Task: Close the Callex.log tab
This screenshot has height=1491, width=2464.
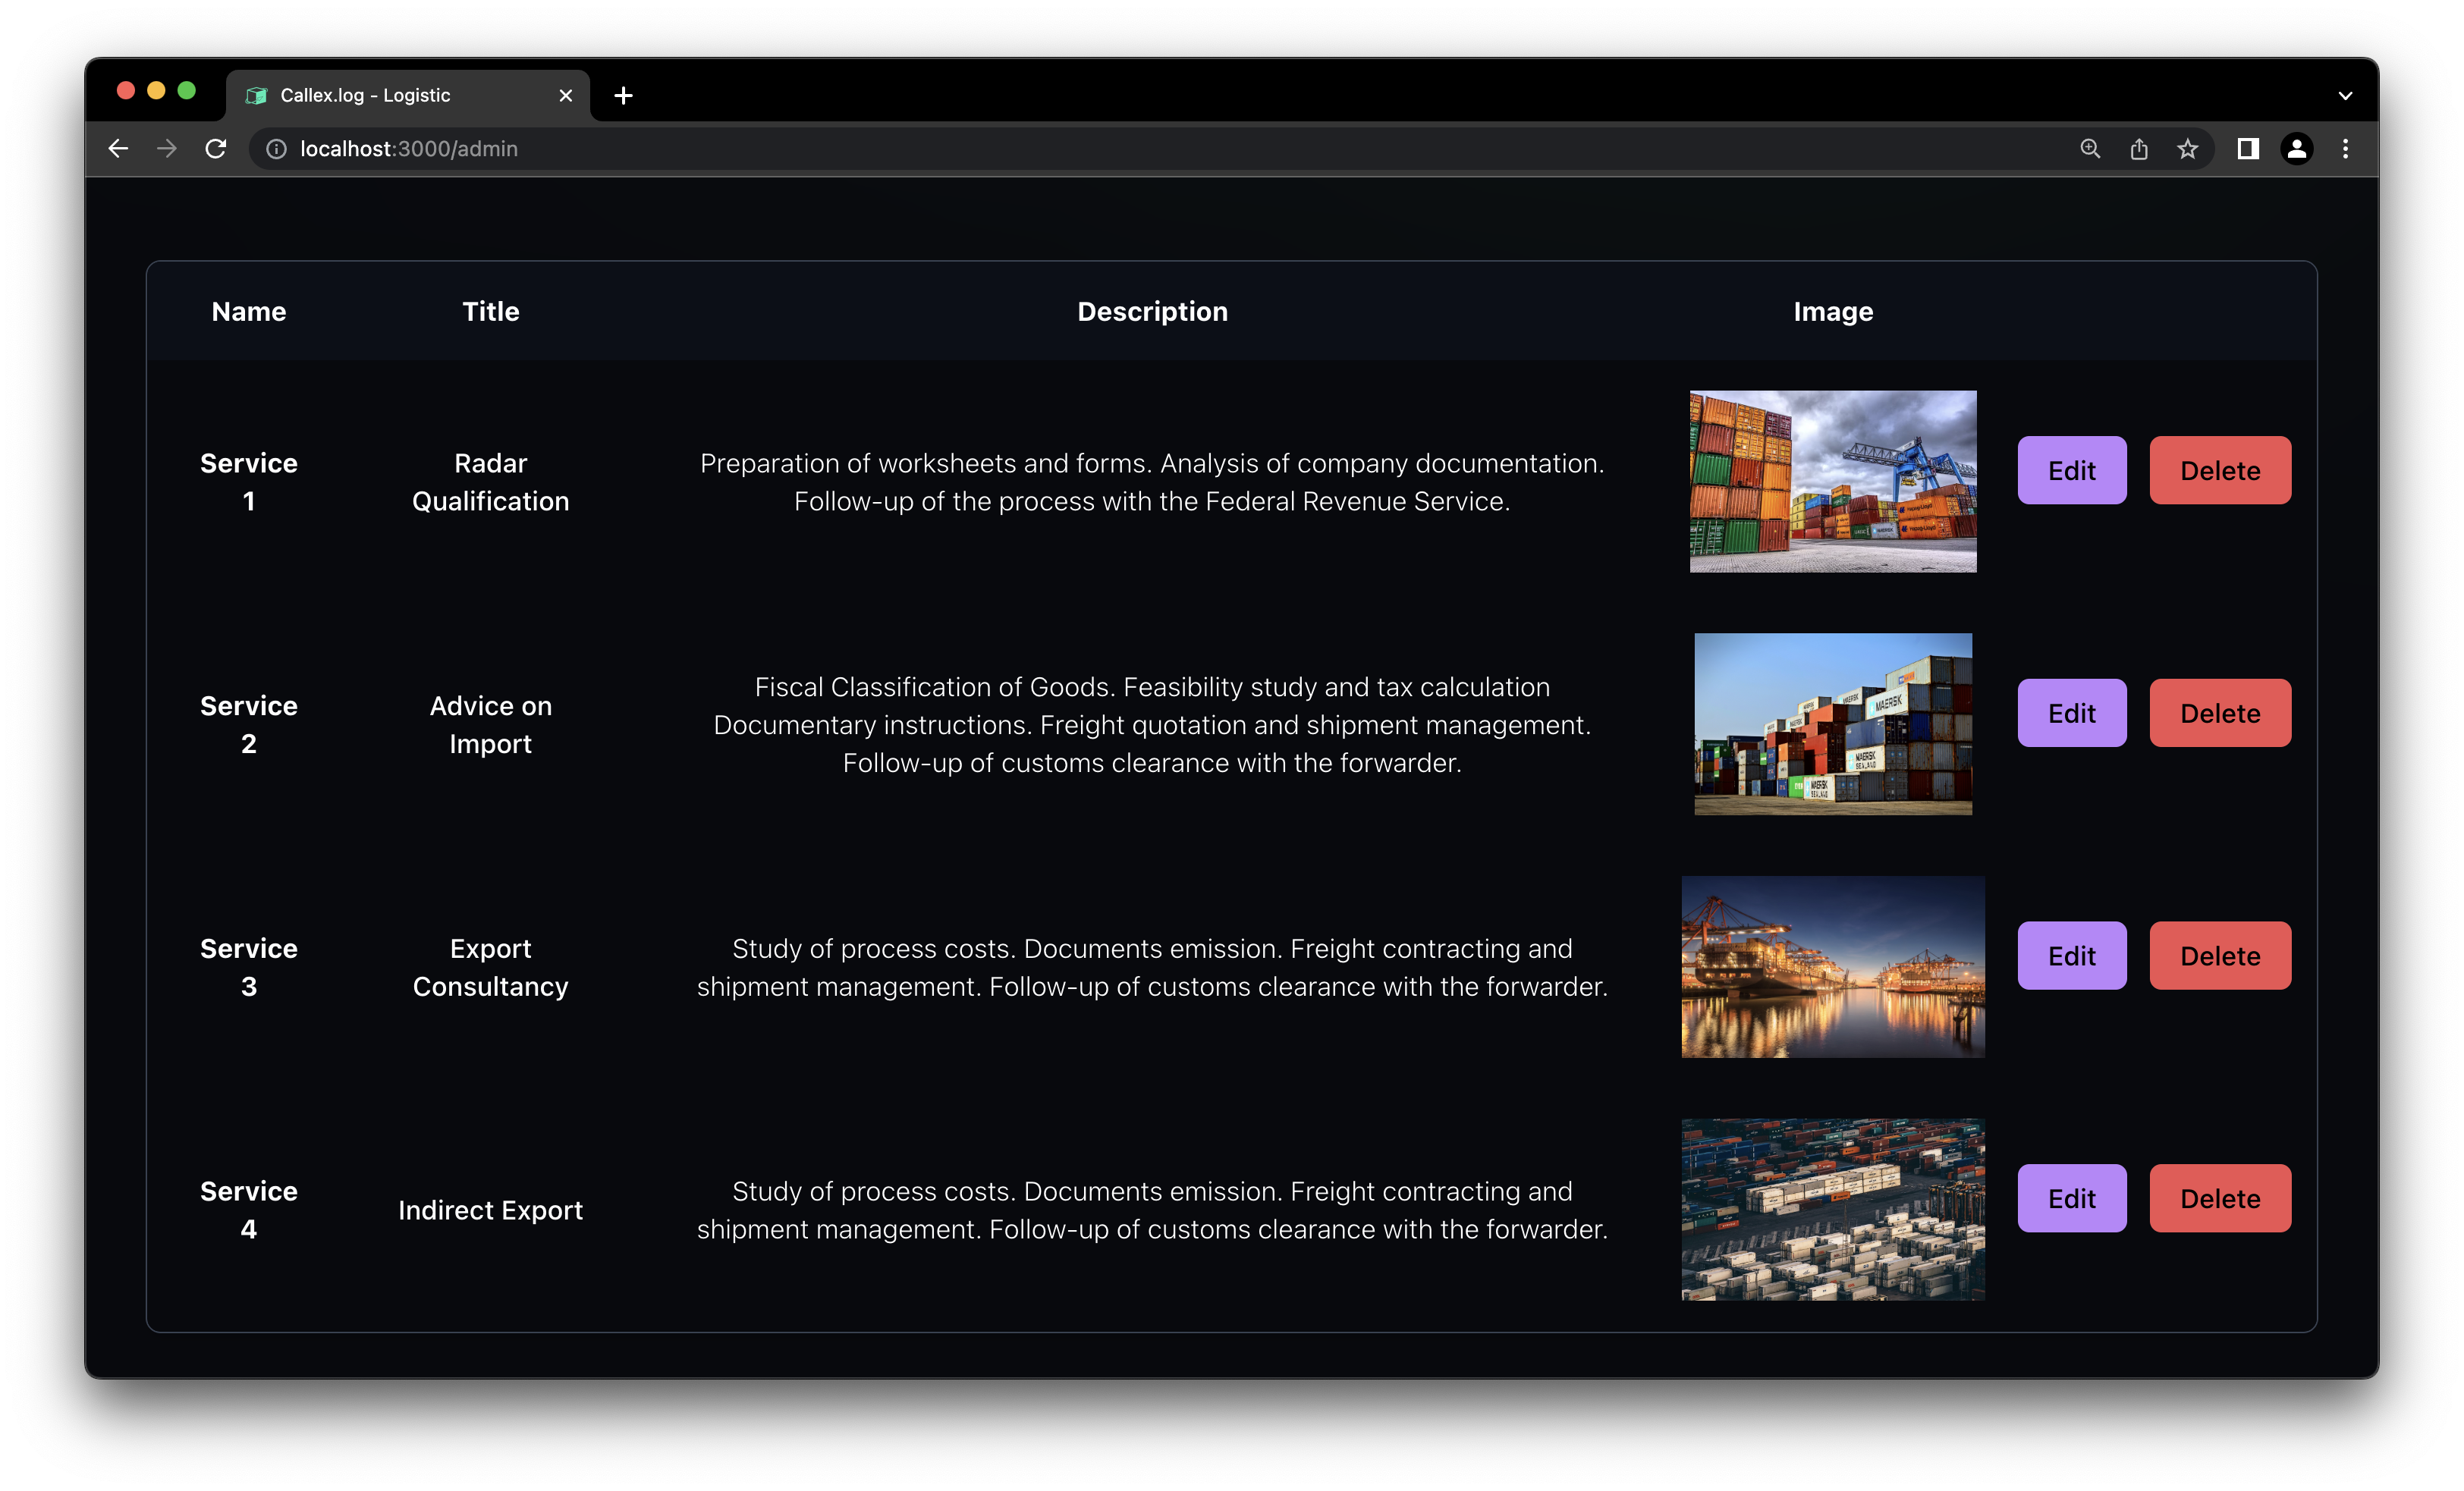Action: (566, 96)
